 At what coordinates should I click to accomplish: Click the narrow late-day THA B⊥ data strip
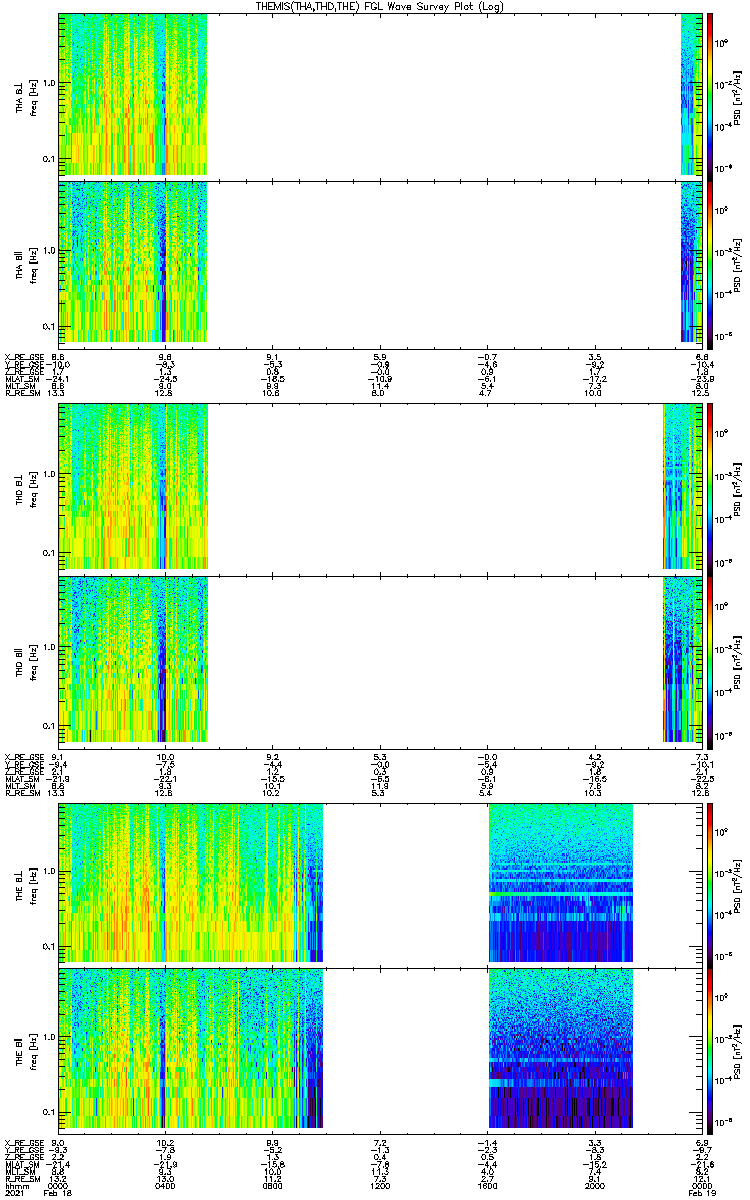click(x=692, y=94)
